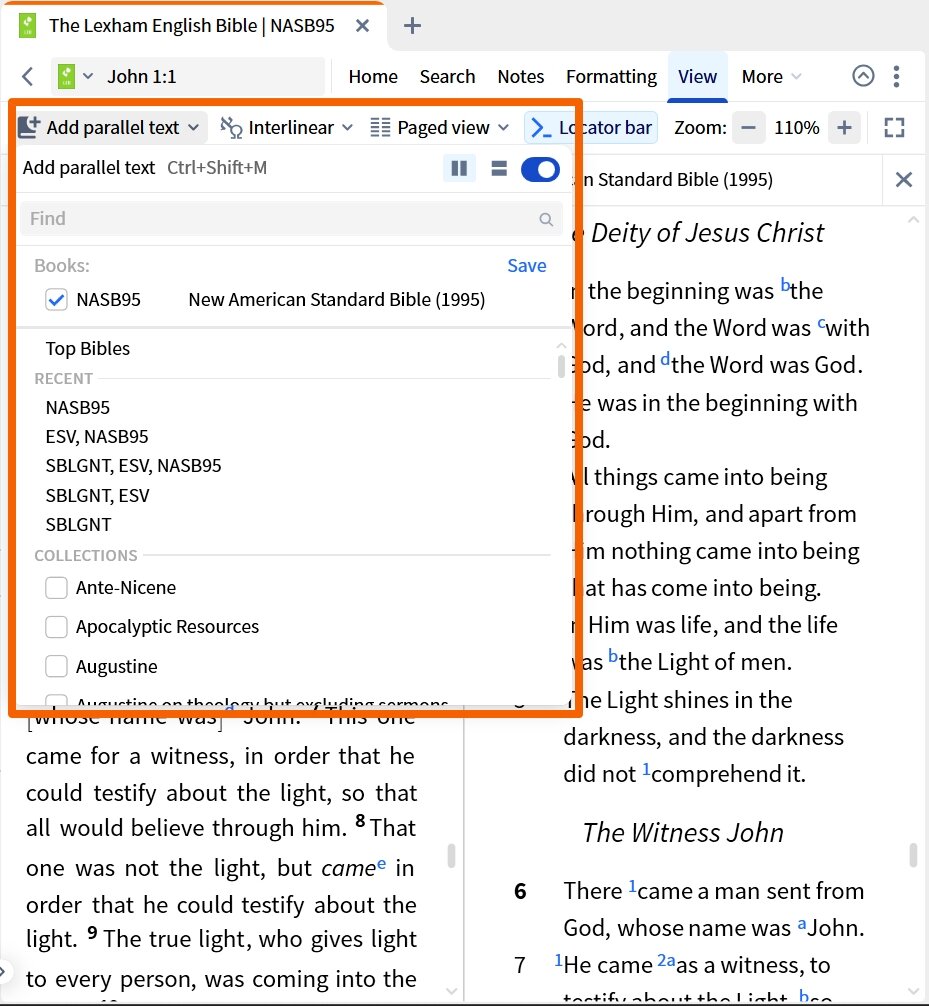
Task: Click the dropdown list scrollbar thumb
Action: (x=561, y=366)
